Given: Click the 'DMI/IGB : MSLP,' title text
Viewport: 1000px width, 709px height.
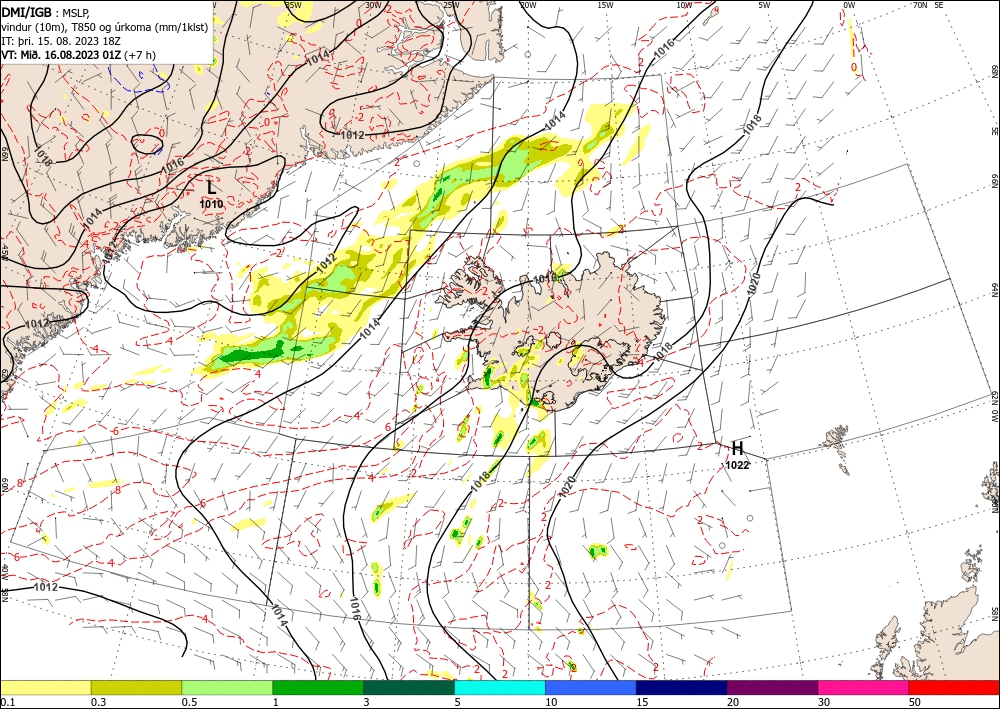Looking at the screenshot, I should pyautogui.click(x=45, y=12).
